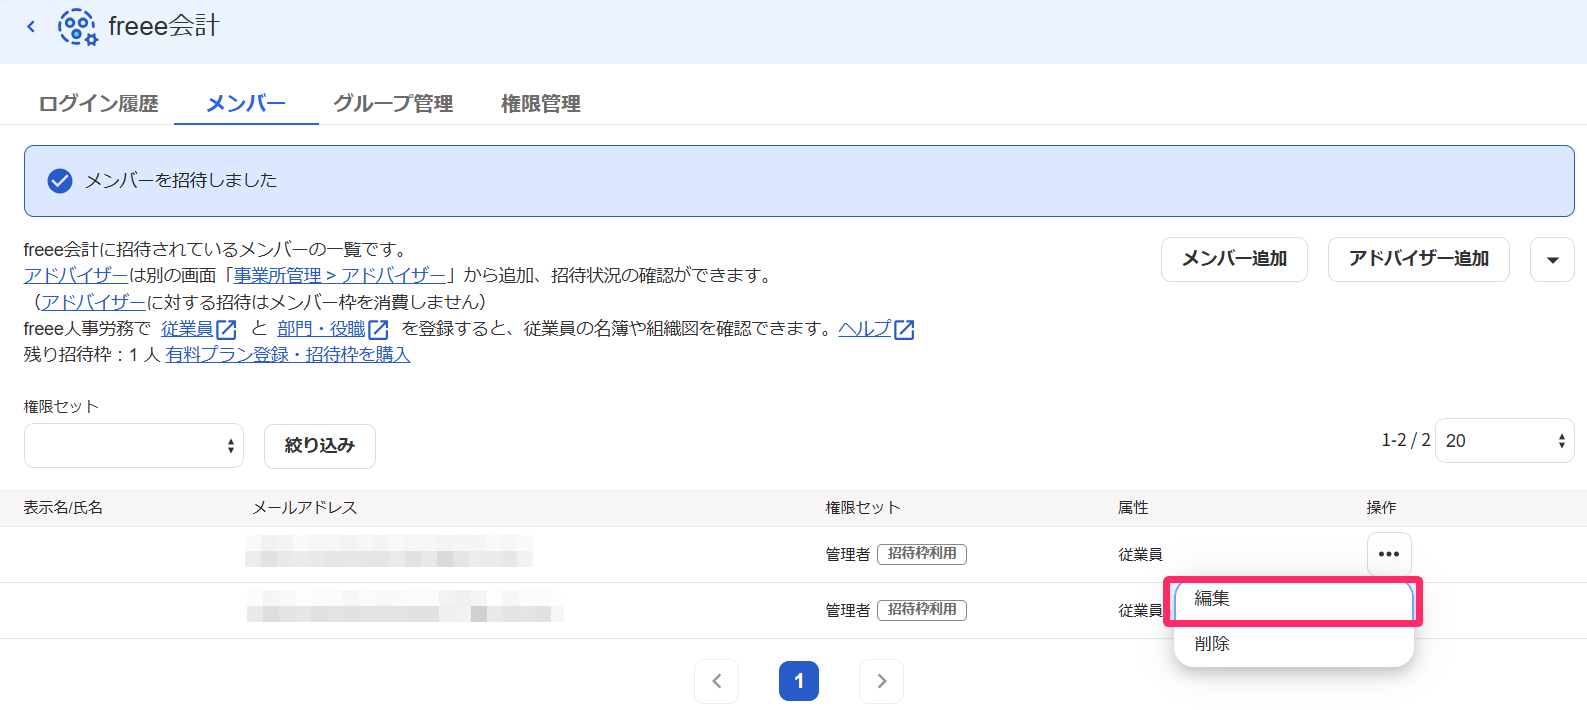1587x710 pixels.
Task: Click the 絞り込み filter button
Action: coord(320,446)
